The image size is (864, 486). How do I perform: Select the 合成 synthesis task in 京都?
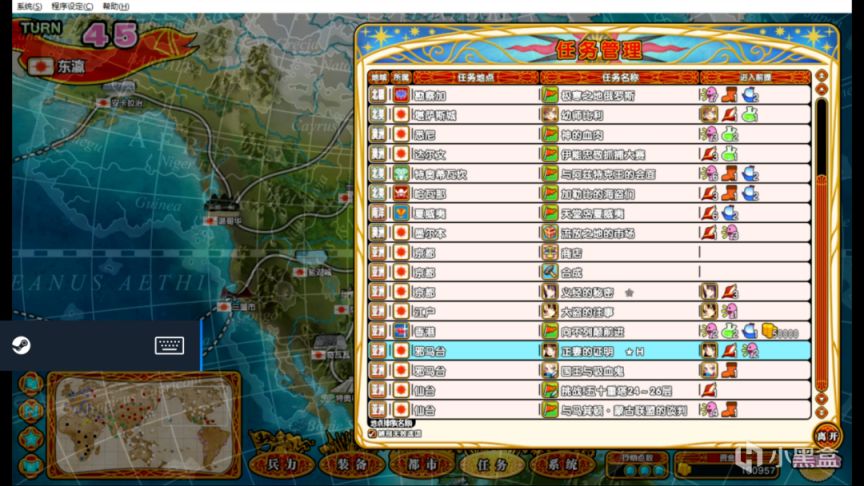point(590,272)
